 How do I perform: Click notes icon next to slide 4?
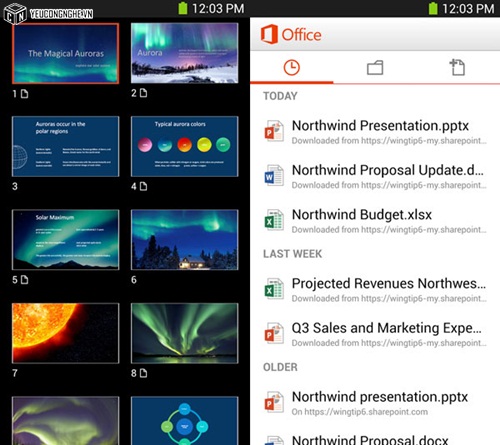tap(143, 186)
